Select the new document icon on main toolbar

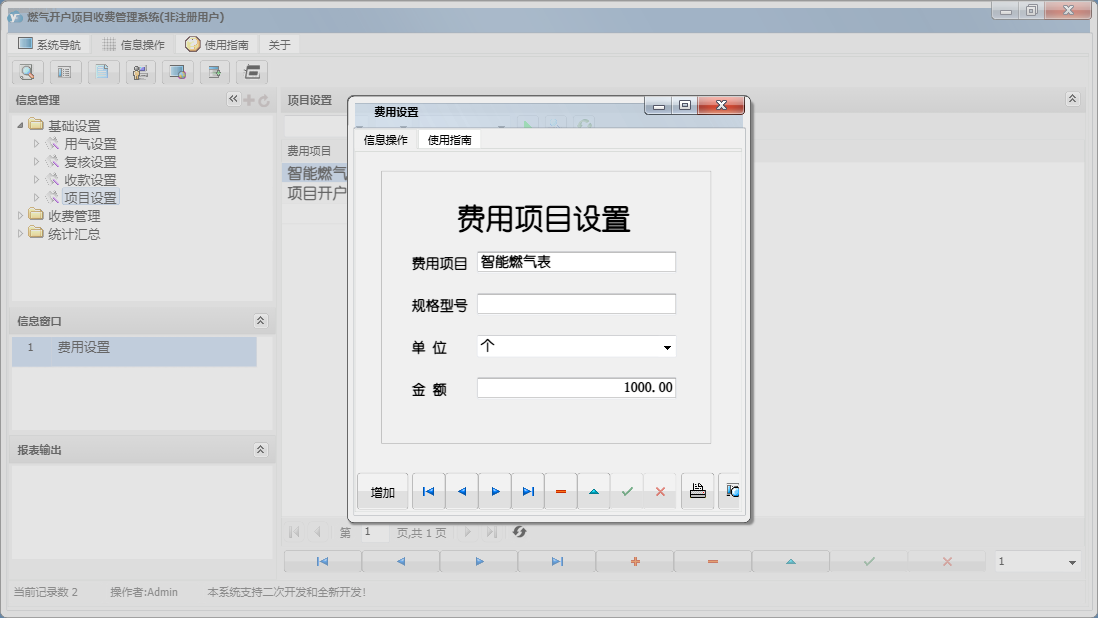coord(103,72)
